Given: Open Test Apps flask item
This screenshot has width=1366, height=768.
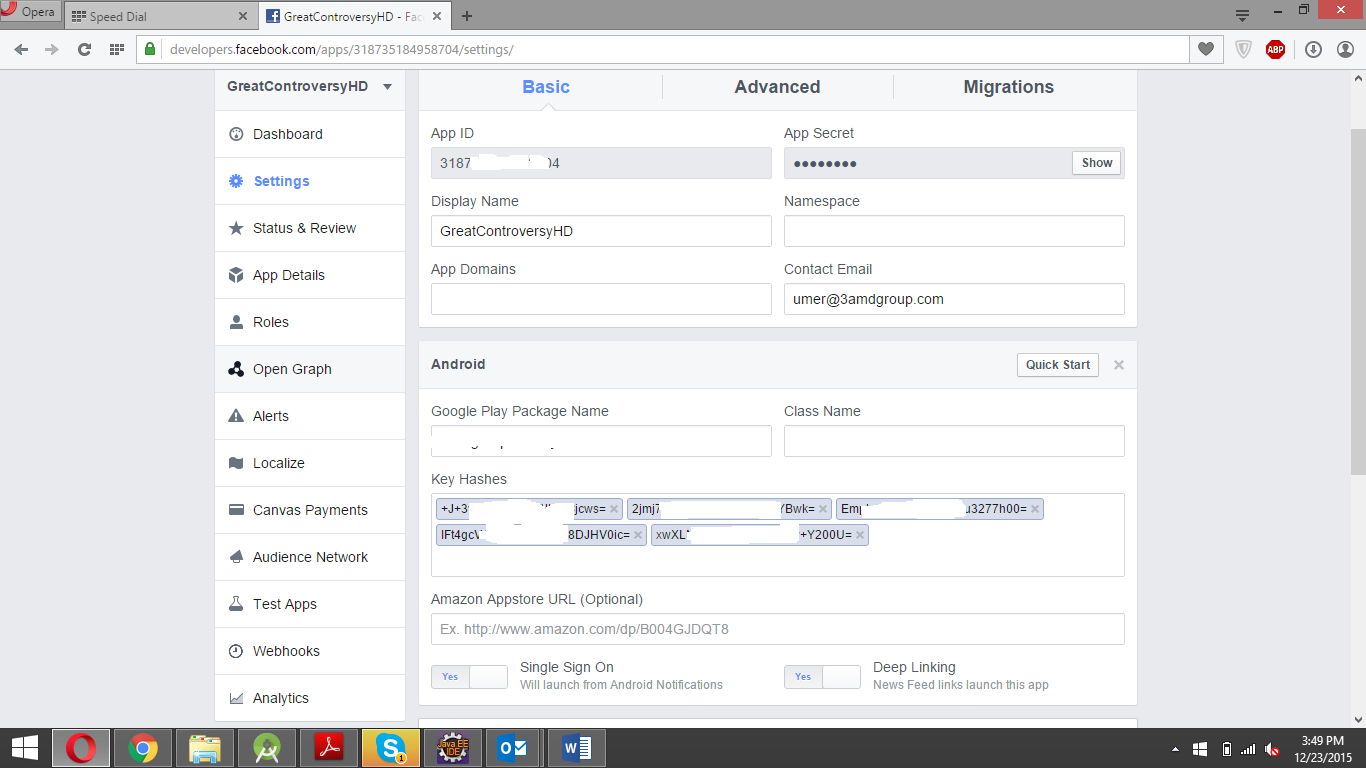Looking at the screenshot, I should (310, 604).
